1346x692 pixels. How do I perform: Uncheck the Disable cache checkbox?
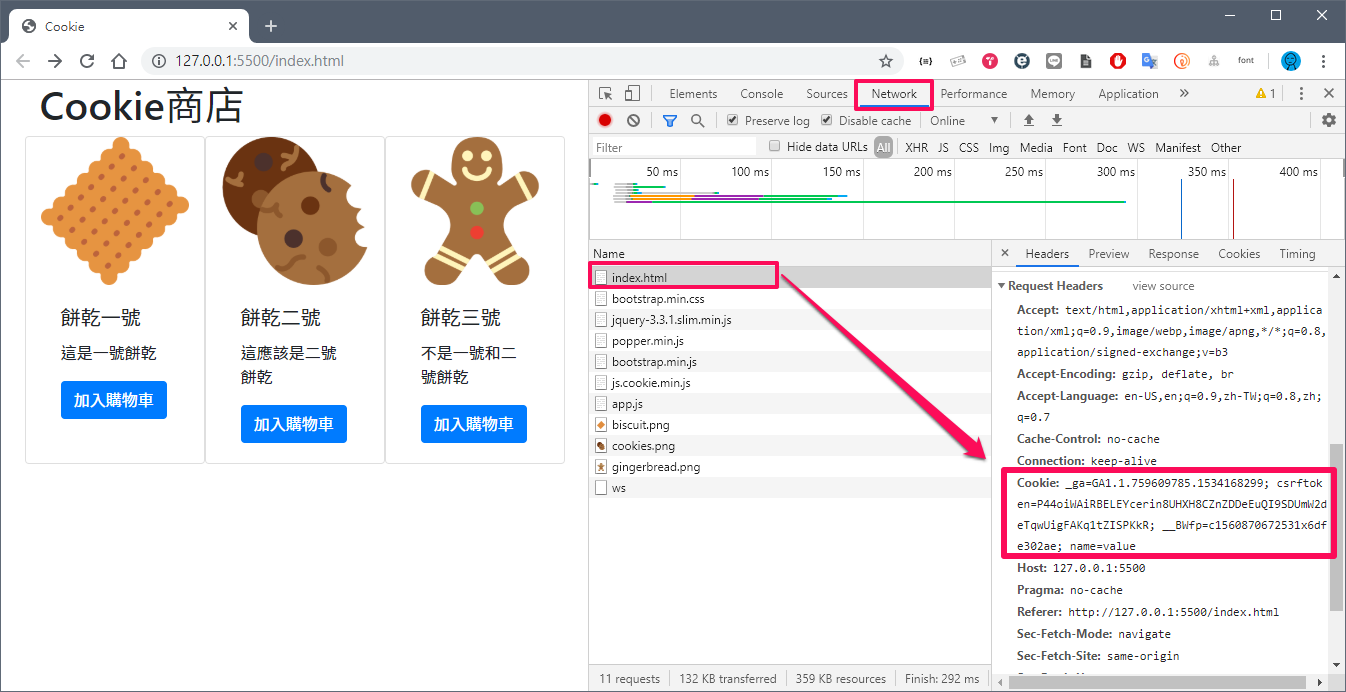827,121
